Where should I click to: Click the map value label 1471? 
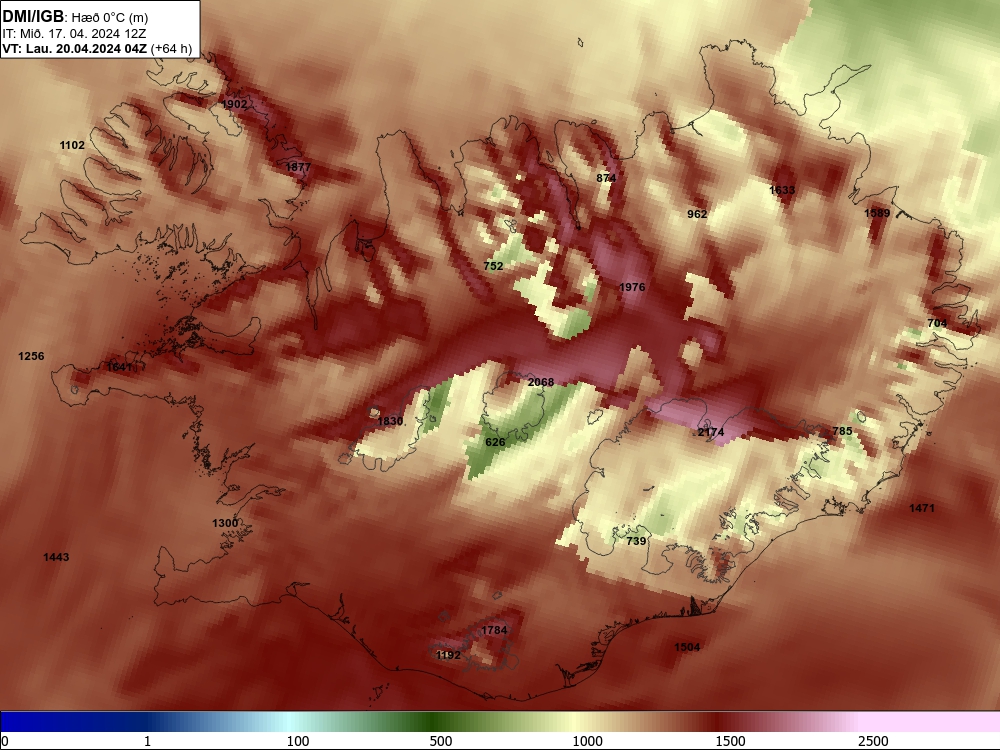922,508
